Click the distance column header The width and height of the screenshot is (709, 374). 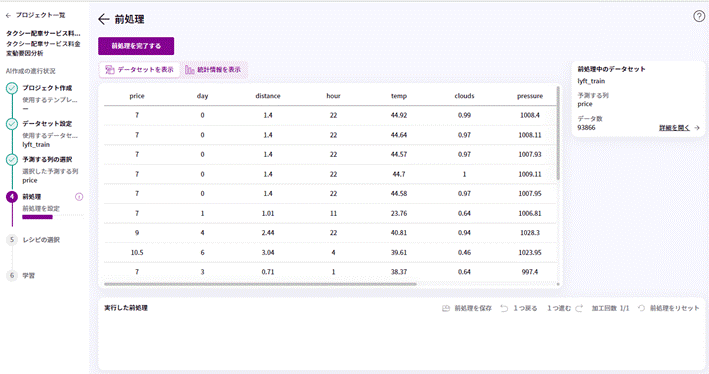[x=268, y=96]
